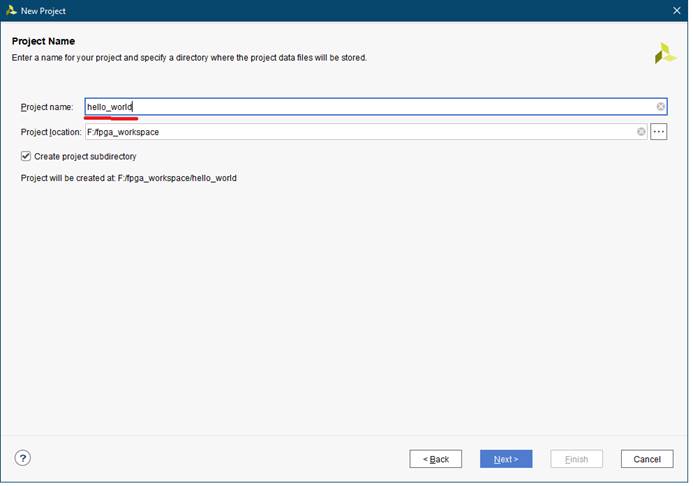Uncheck the Create project subdirectory checkbox
The height and width of the screenshot is (486, 693).
click(26, 157)
